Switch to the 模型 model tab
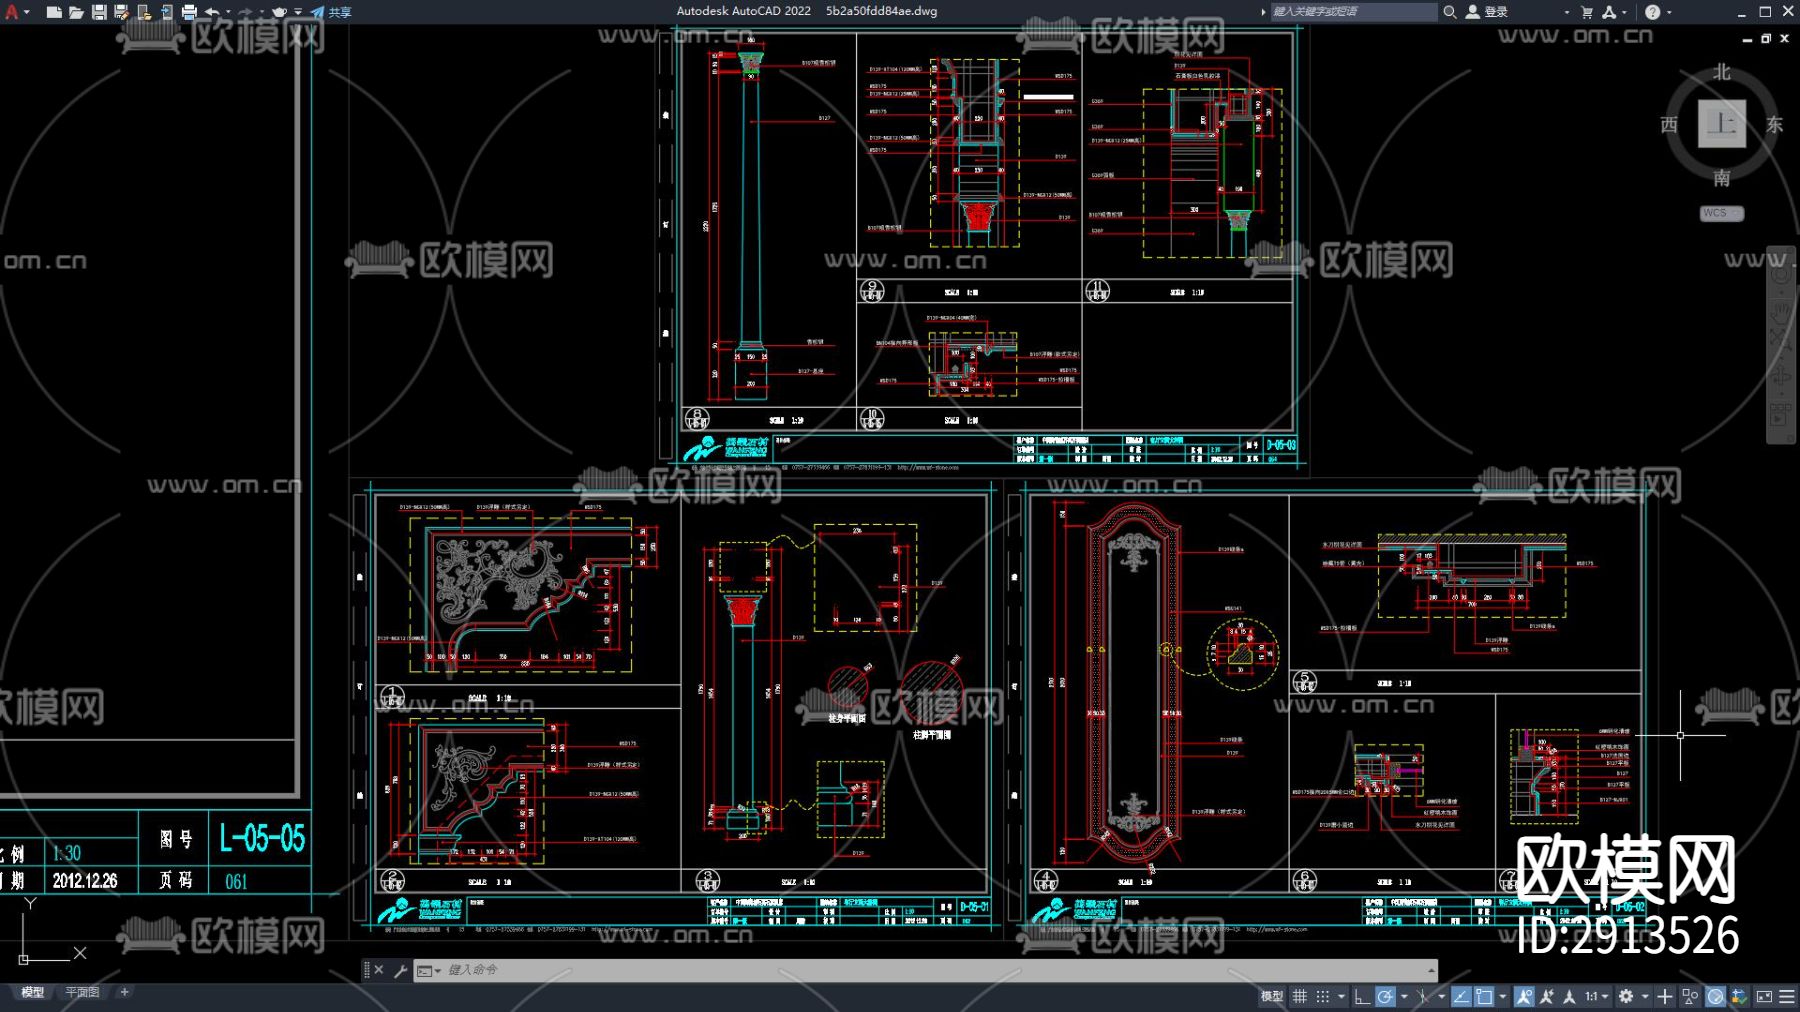 [33, 993]
